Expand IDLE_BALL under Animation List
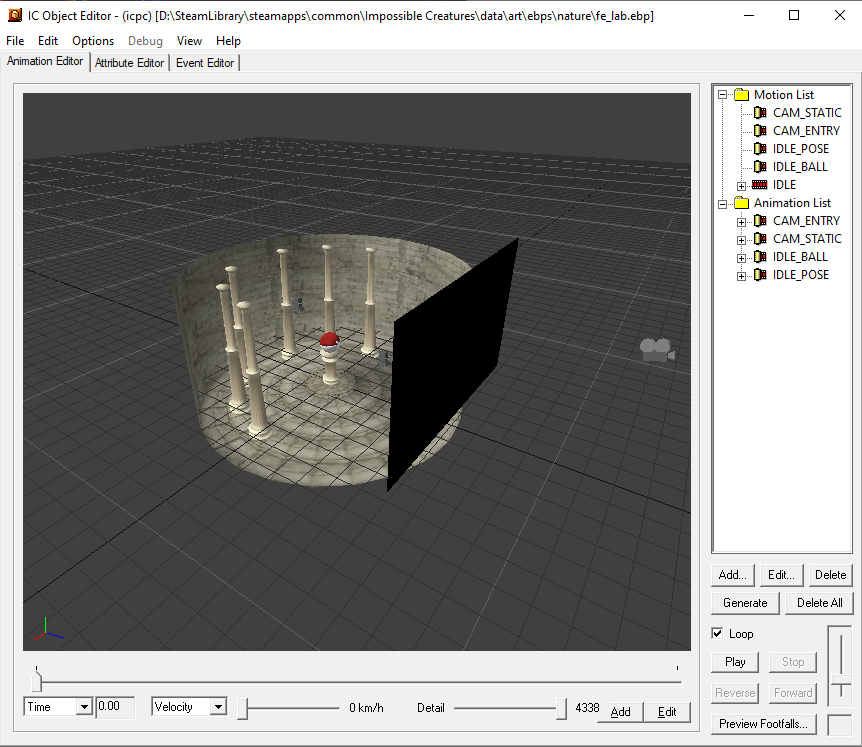This screenshot has width=862, height=747. 742,258
